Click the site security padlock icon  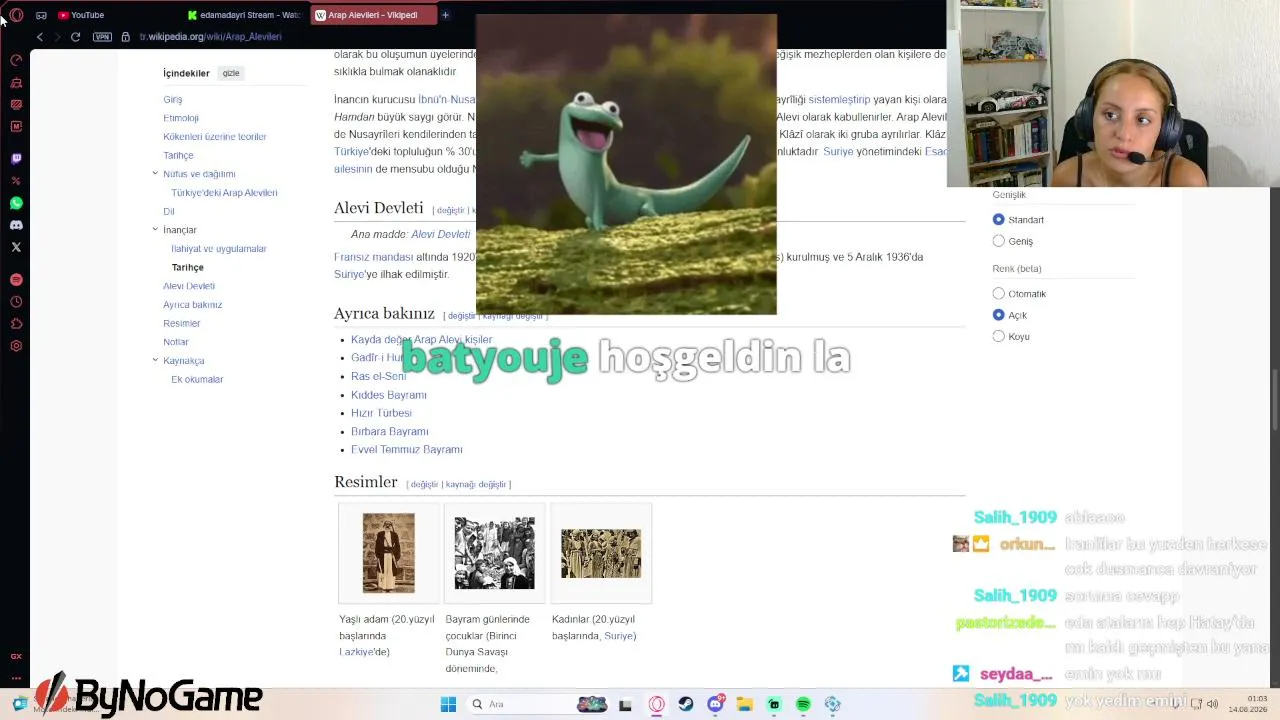tap(125, 37)
